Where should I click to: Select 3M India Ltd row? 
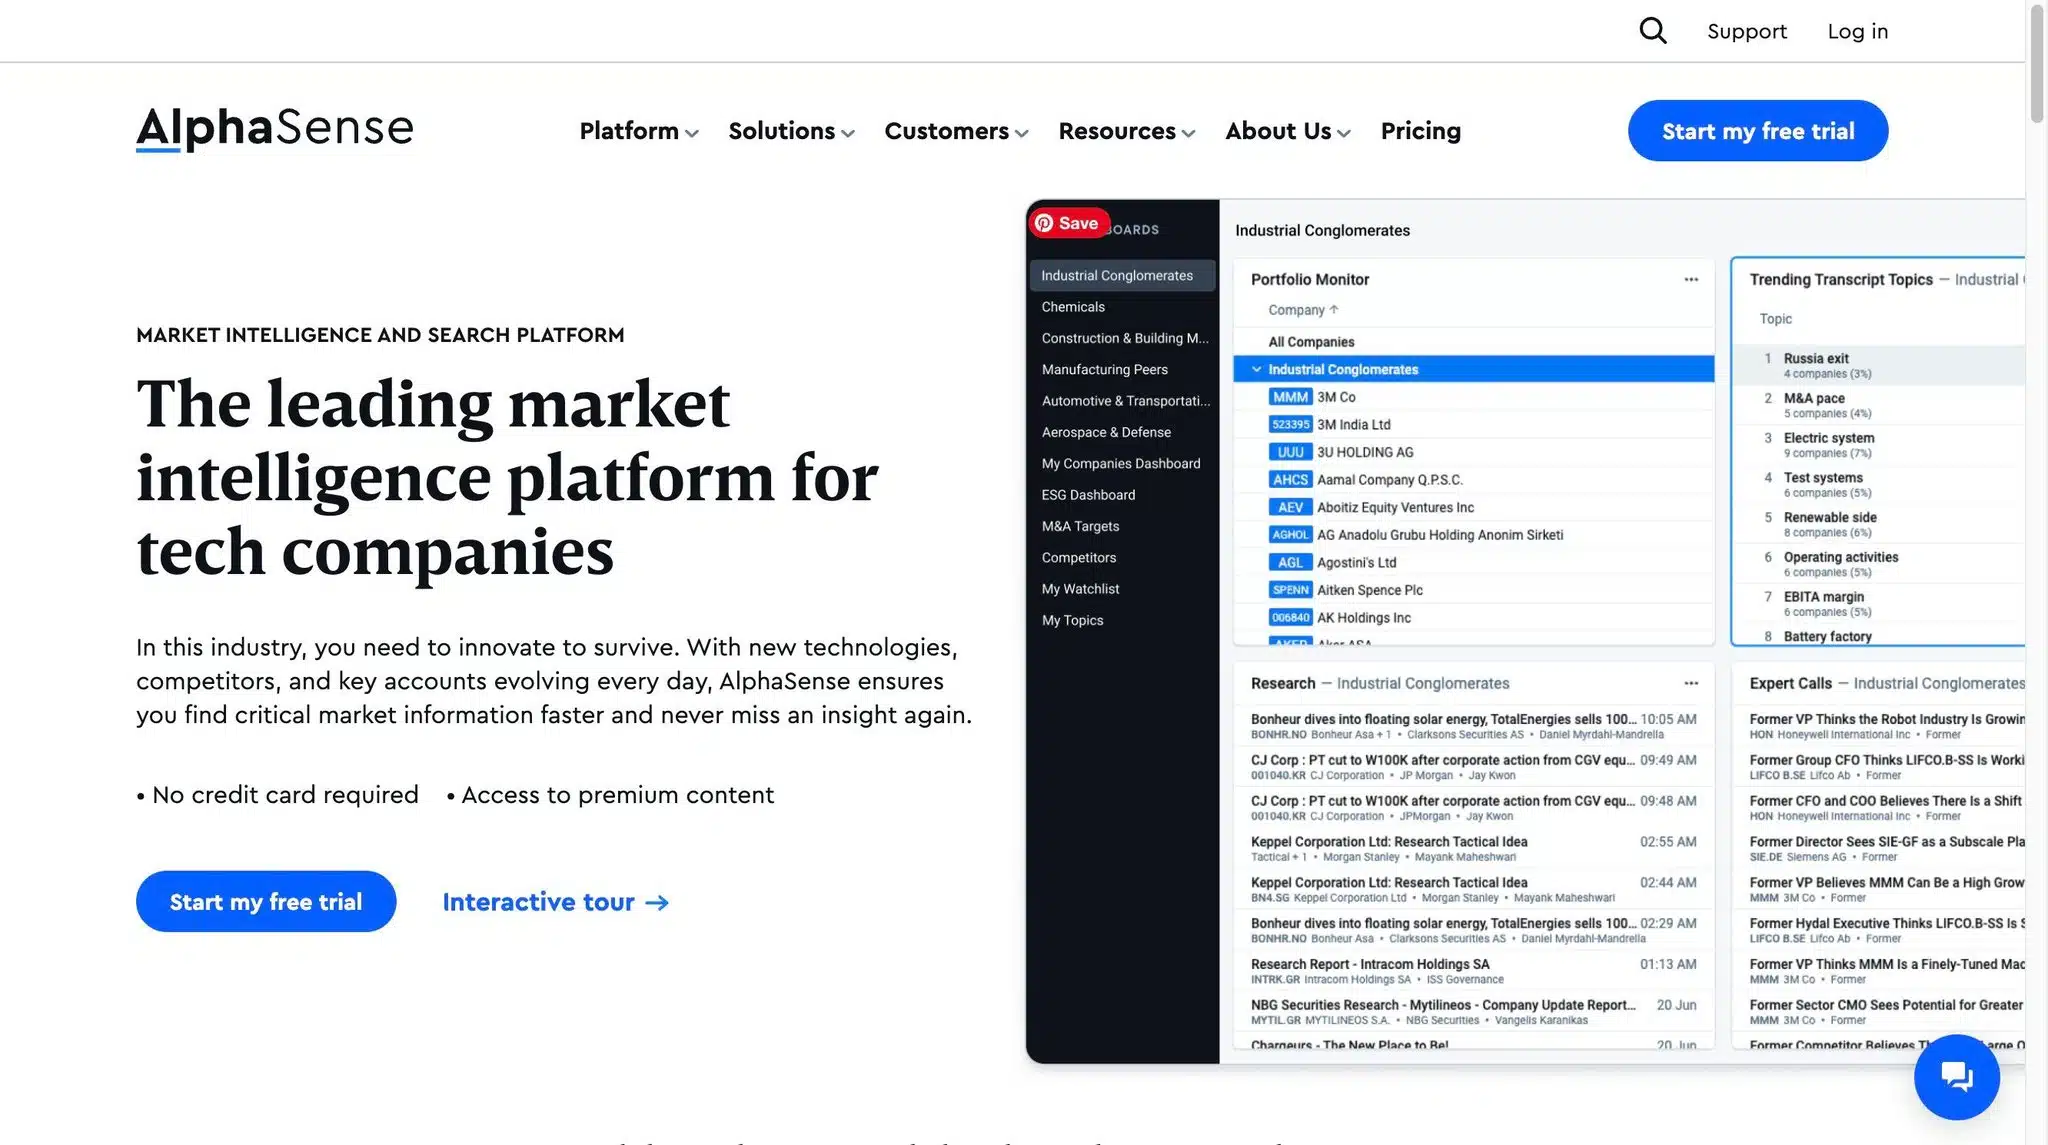tap(1473, 424)
